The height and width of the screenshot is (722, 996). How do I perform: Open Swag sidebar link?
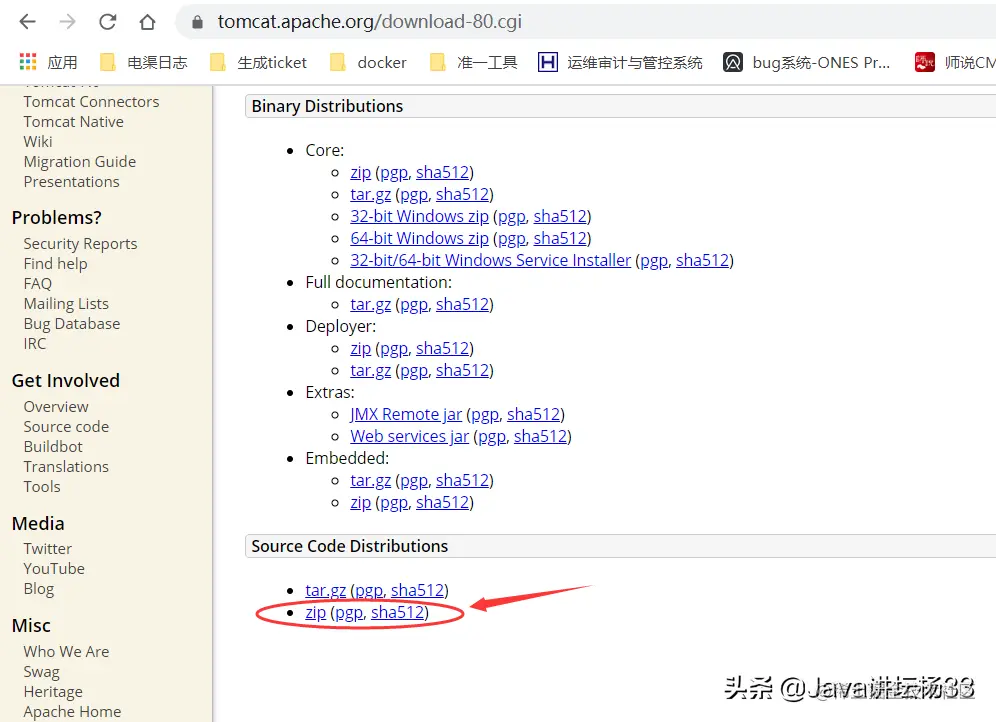pos(41,672)
